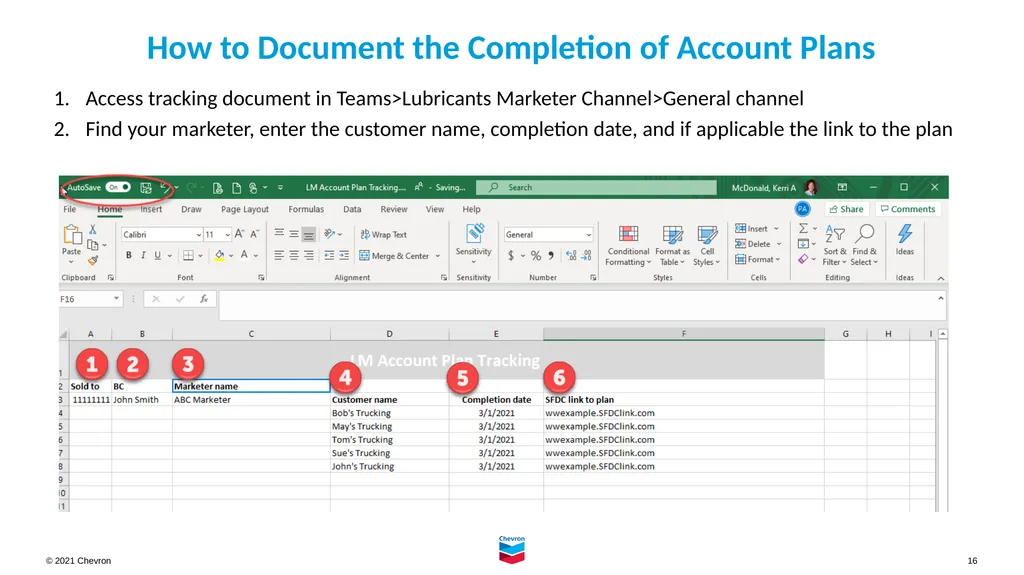Click Merge & Center button
The width and height of the screenshot is (1024, 575).
point(394,255)
